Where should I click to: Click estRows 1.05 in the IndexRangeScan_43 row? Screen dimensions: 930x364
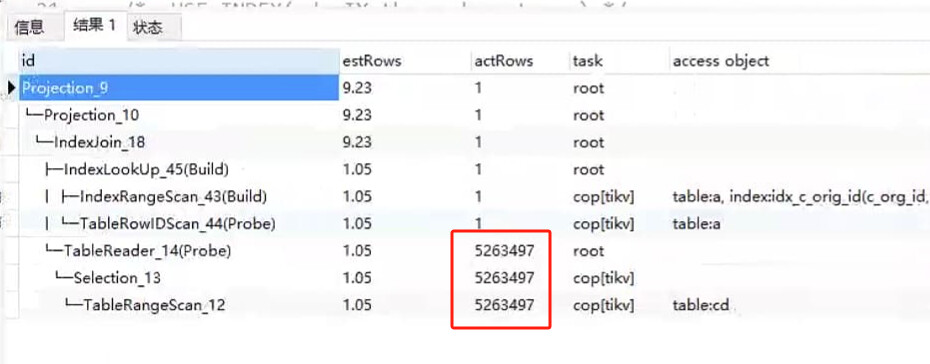tap(357, 196)
